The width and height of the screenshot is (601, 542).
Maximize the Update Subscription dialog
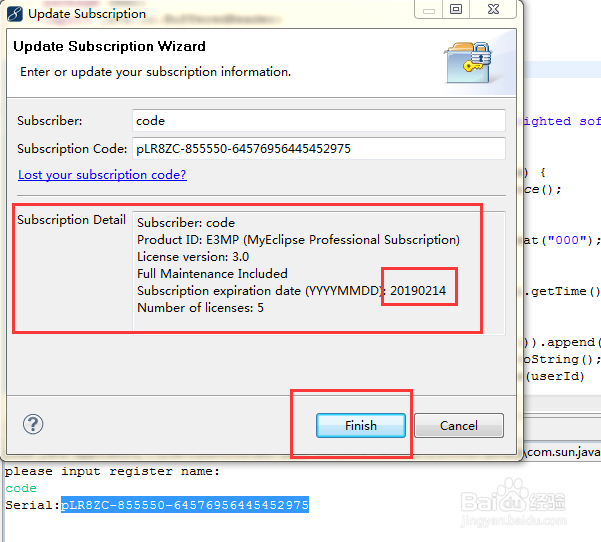click(456, 10)
